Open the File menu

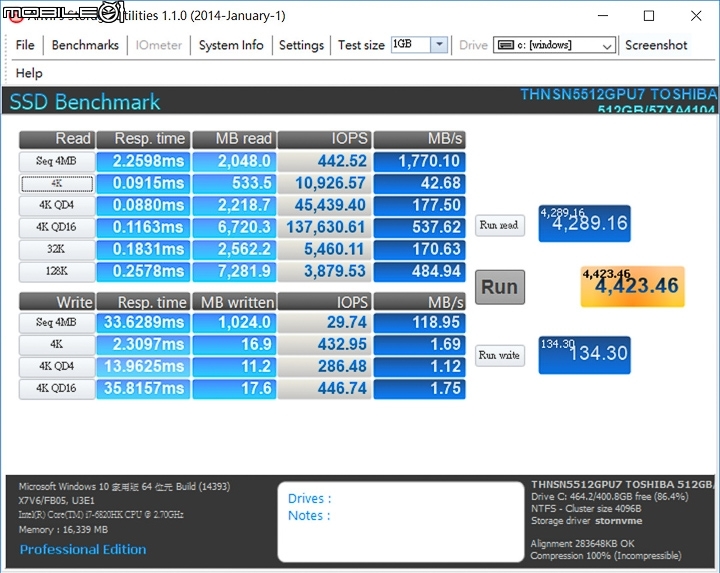pos(25,45)
